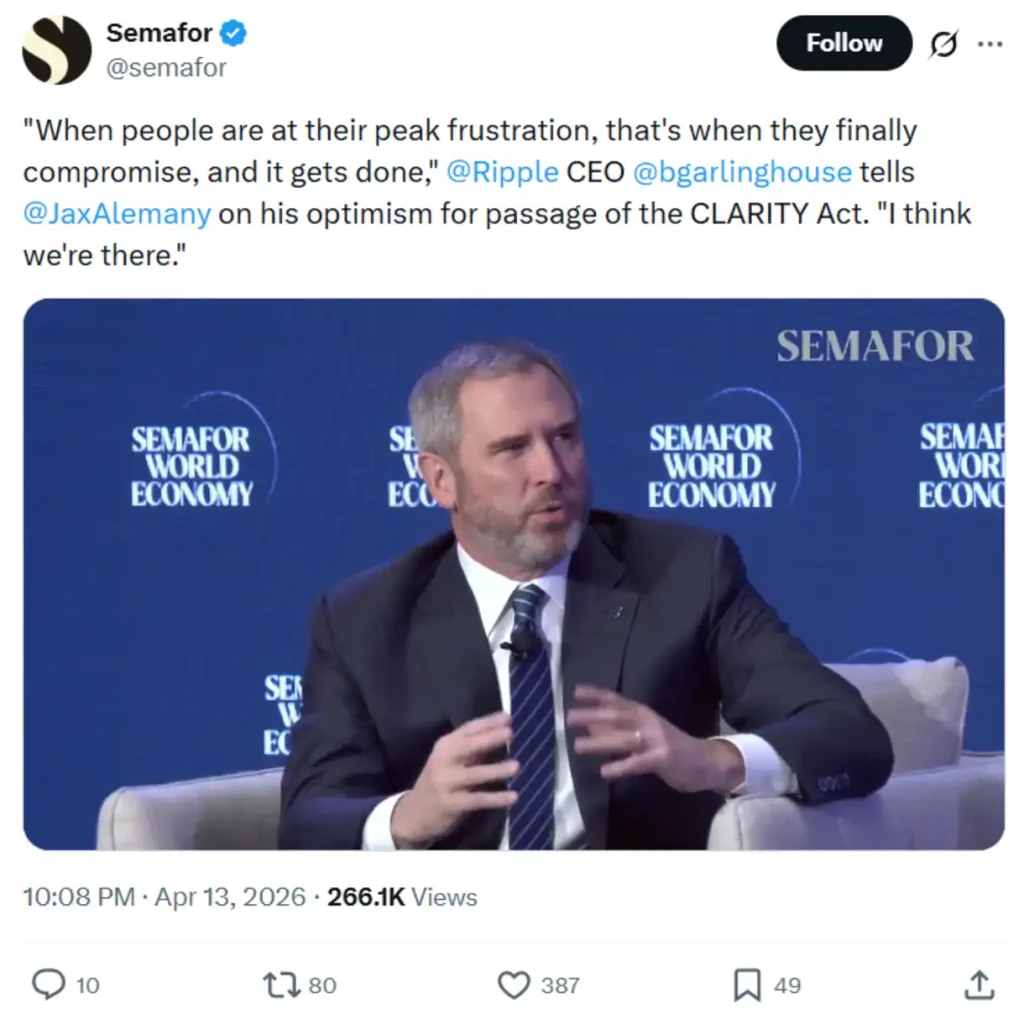Viewport: 1024px width, 1014px height.
Task: Expand the reply count details
Action: [x=88, y=985]
